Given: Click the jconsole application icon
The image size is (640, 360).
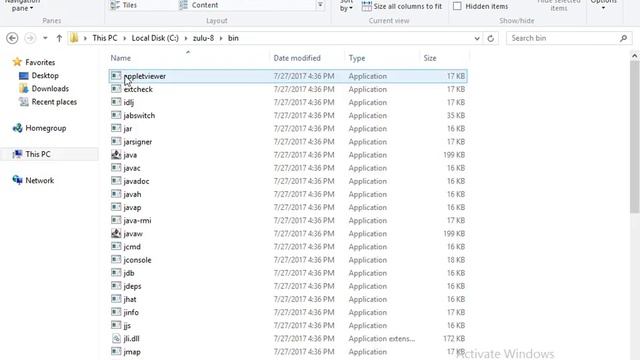Looking at the screenshot, I should click(116, 259).
